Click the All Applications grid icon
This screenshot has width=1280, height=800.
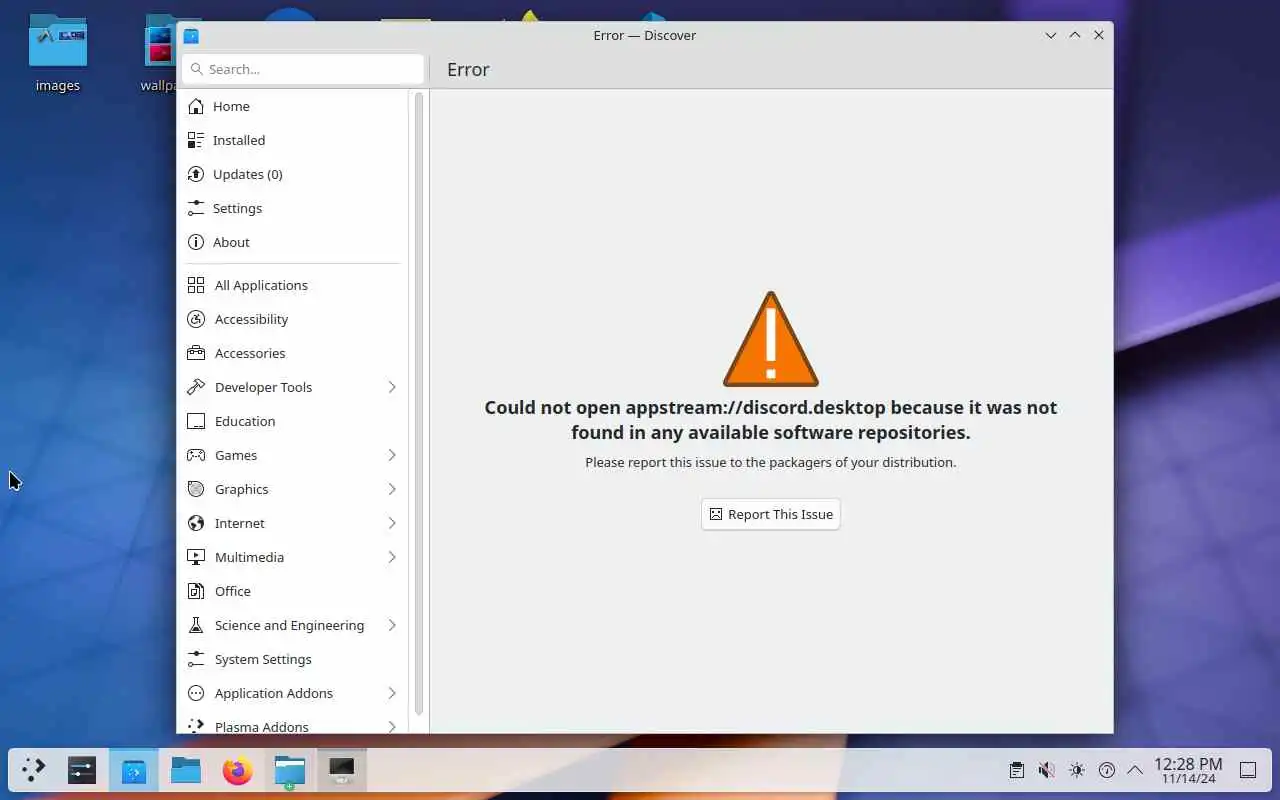pyautogui.click(x=196, y=285)
